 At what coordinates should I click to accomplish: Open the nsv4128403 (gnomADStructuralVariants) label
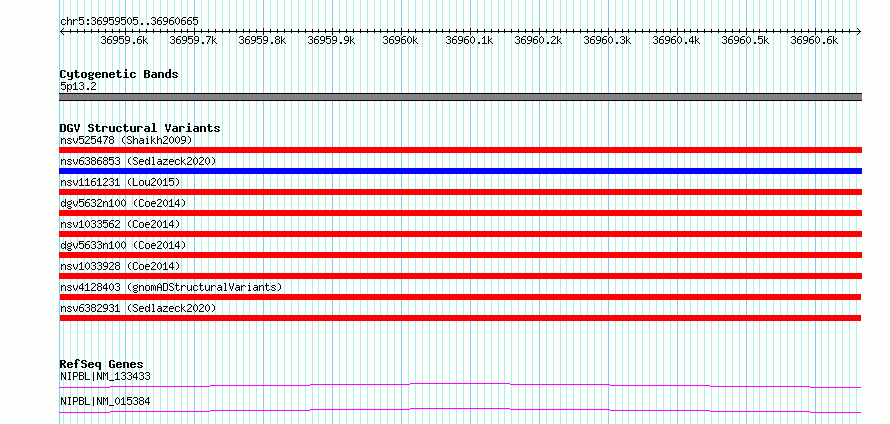coord(171,287)
